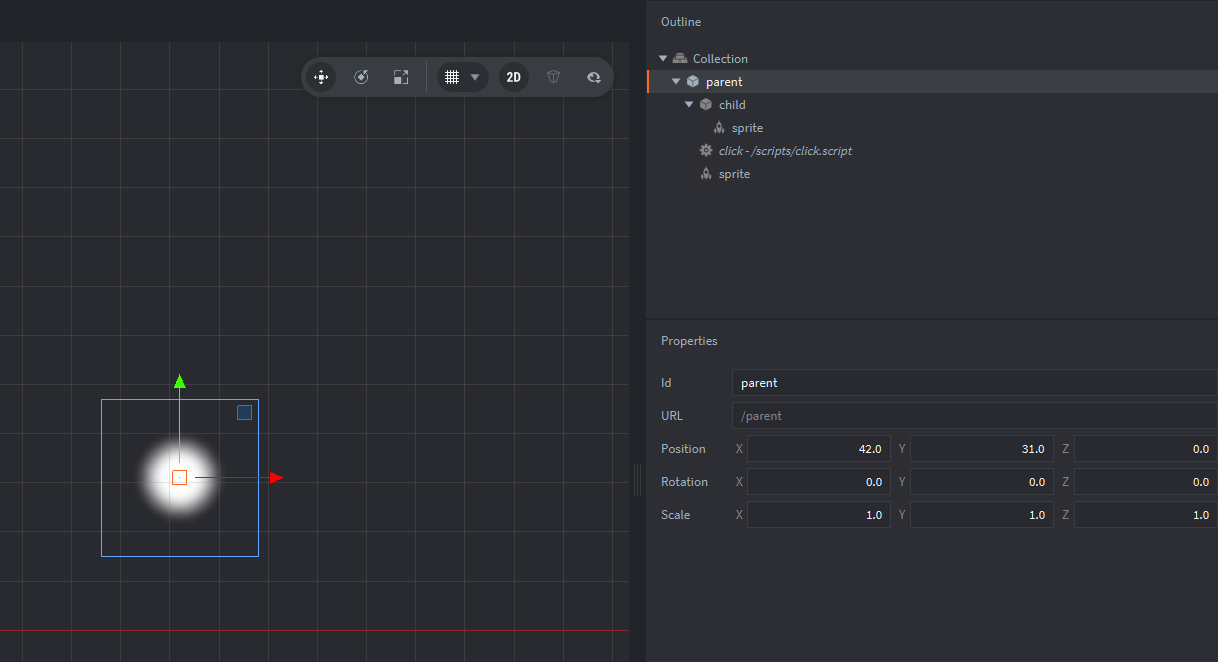Image resolution: width=1218 pixels, height=662 pixels.
Task: Toggle the 2D view mode button
Action: pyautogui.click(x=513, y=77)
